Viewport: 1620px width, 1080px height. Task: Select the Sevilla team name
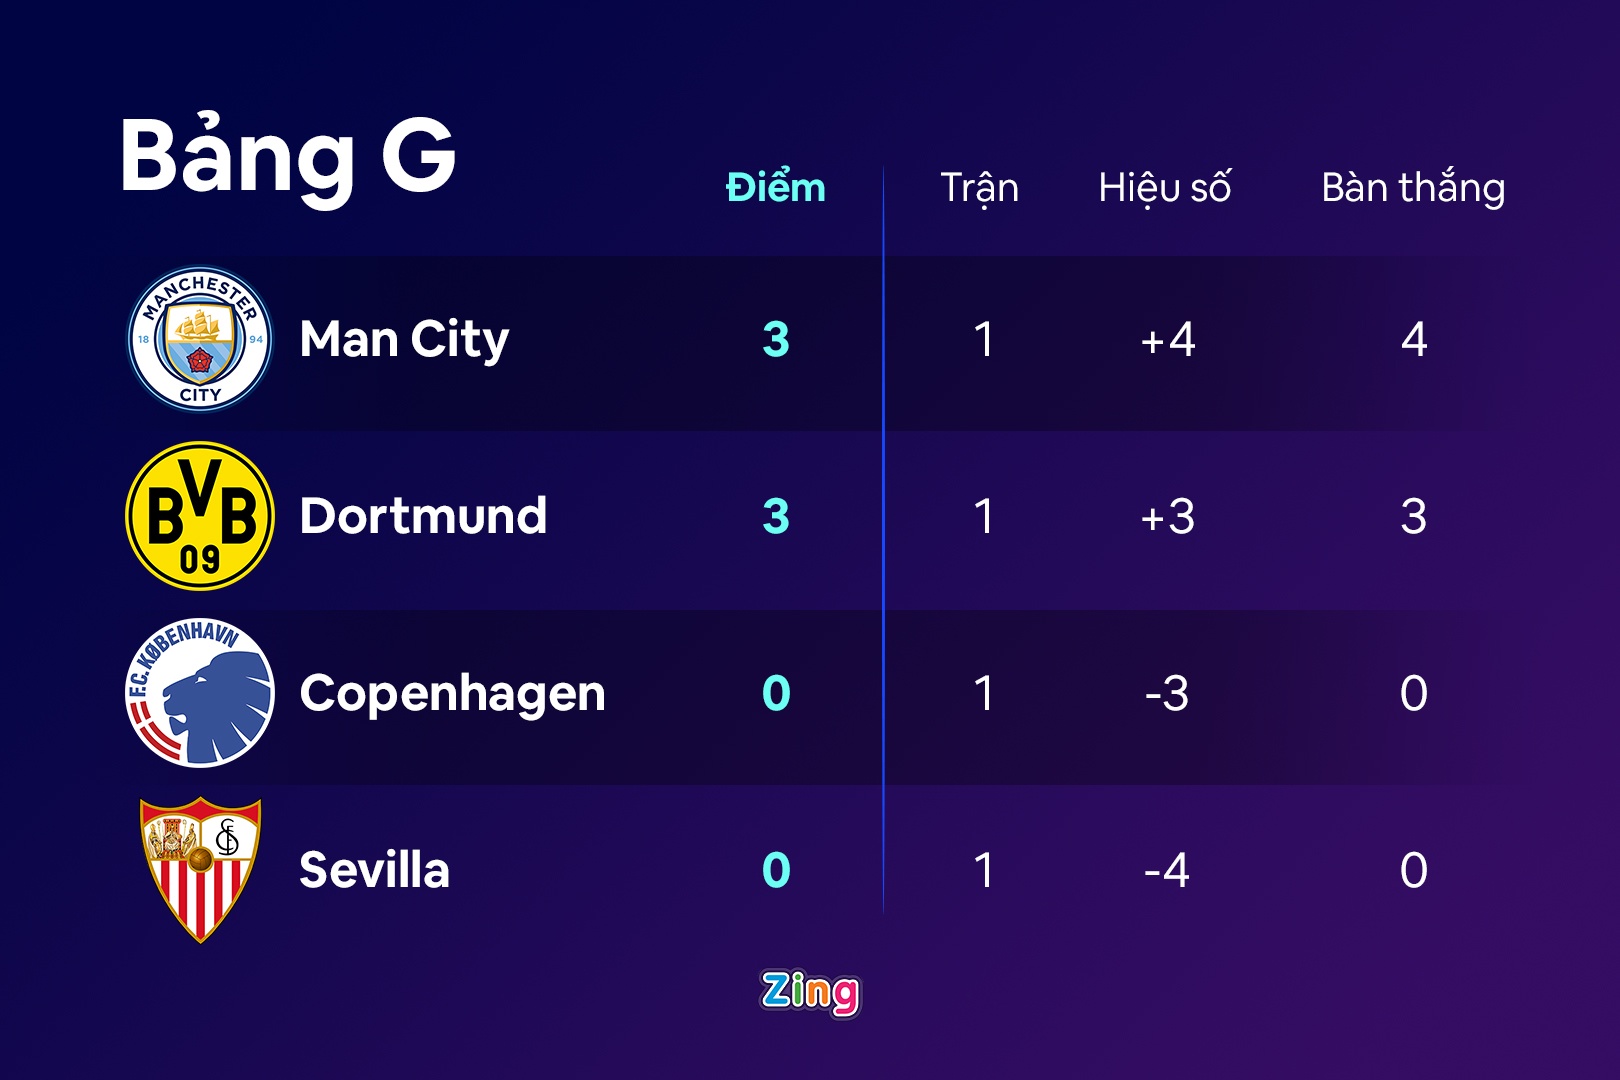(x=374, y=870)
